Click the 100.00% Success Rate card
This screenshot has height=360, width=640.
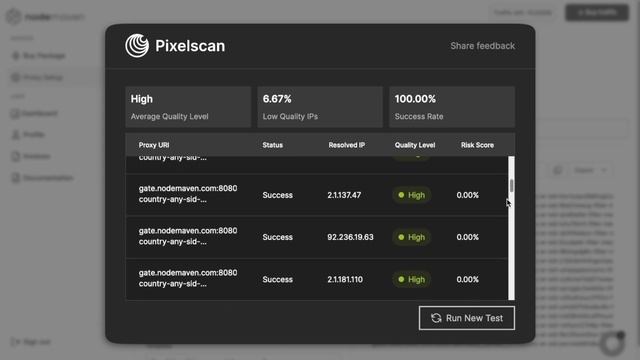(x=452, y=107)
